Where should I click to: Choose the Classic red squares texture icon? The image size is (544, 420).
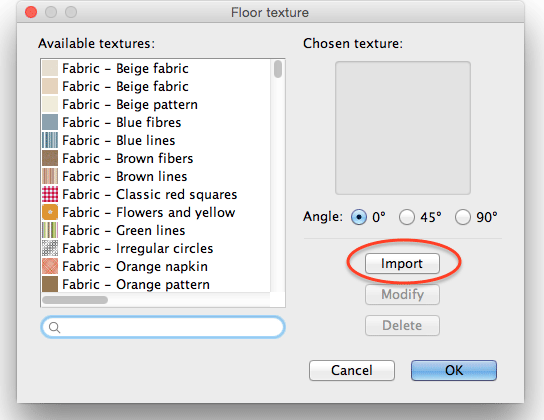pyautogui.click(x=50, y=194)
